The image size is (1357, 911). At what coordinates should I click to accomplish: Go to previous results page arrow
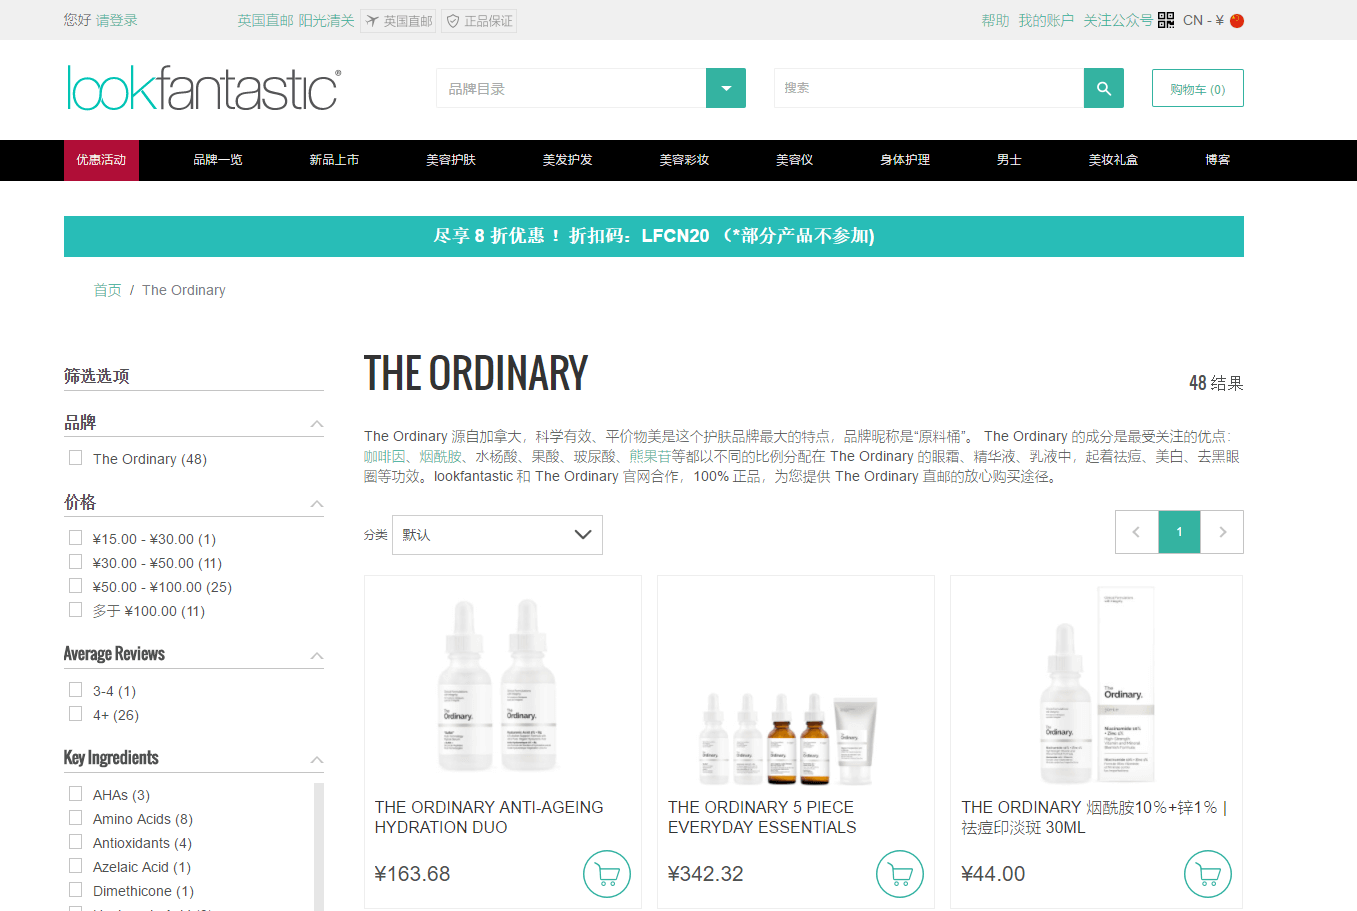(x=1137, y=532)
